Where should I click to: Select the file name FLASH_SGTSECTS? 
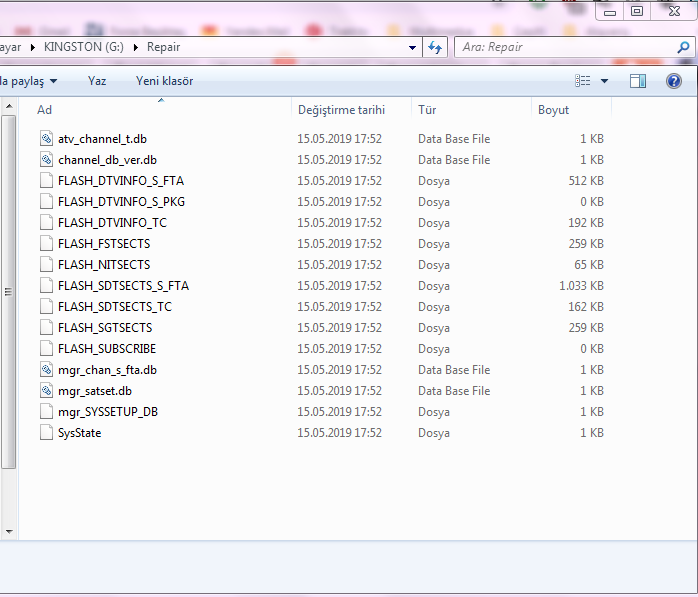pos(105,328)
